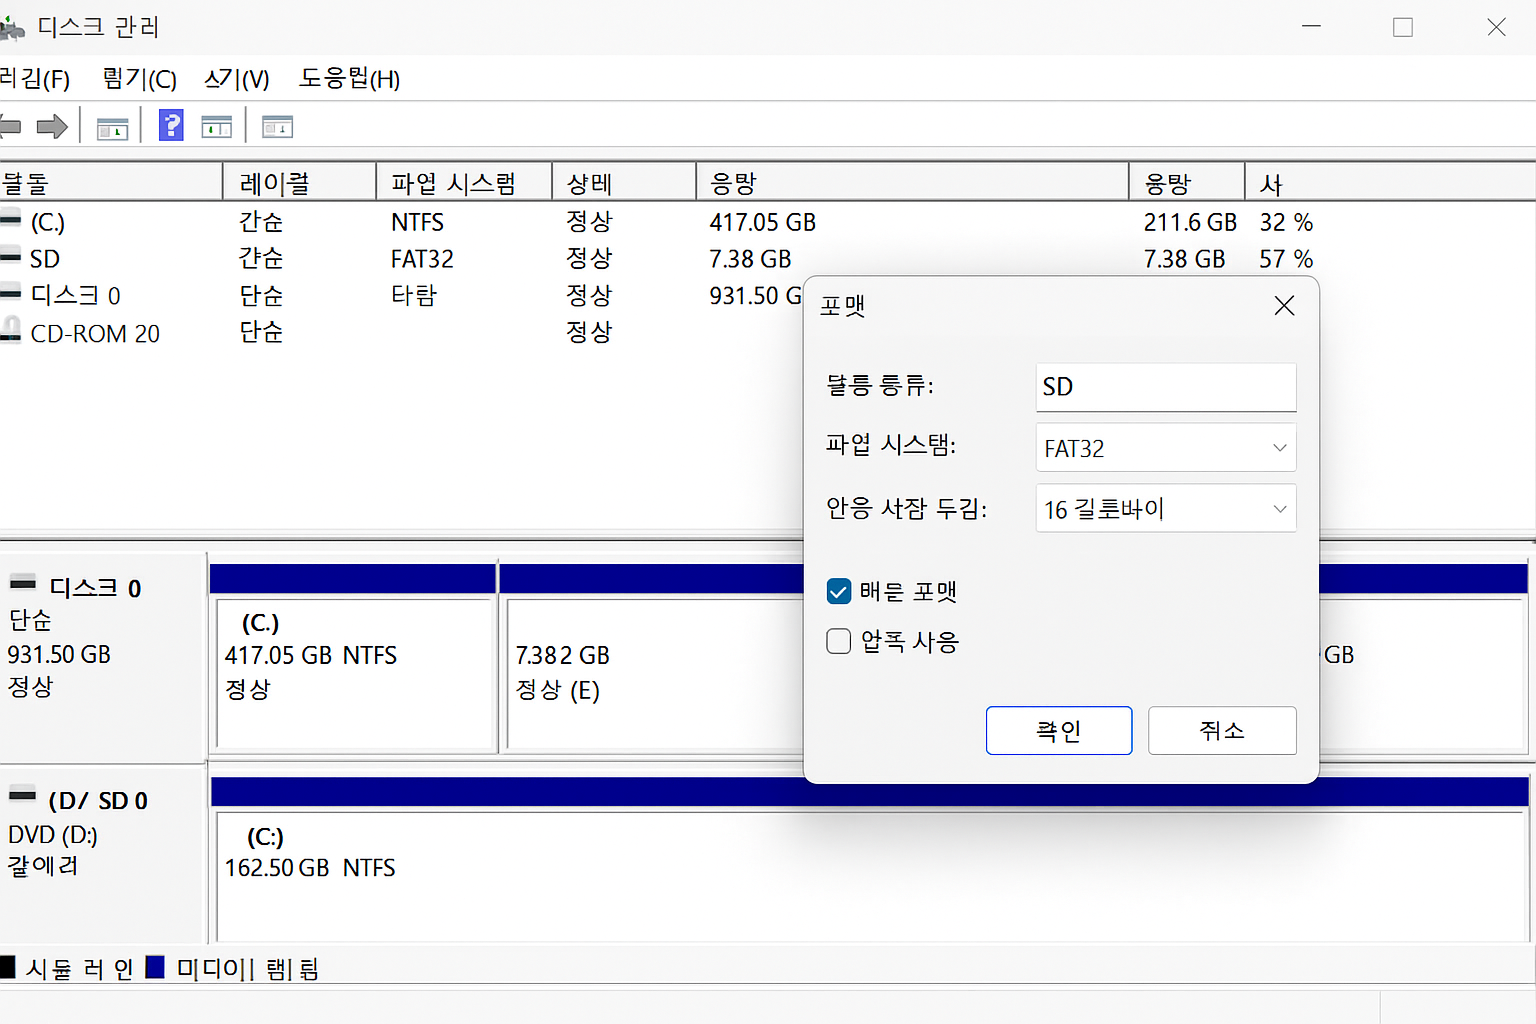Click the Disk Management icon in title bar

click(x=14, y=27)
